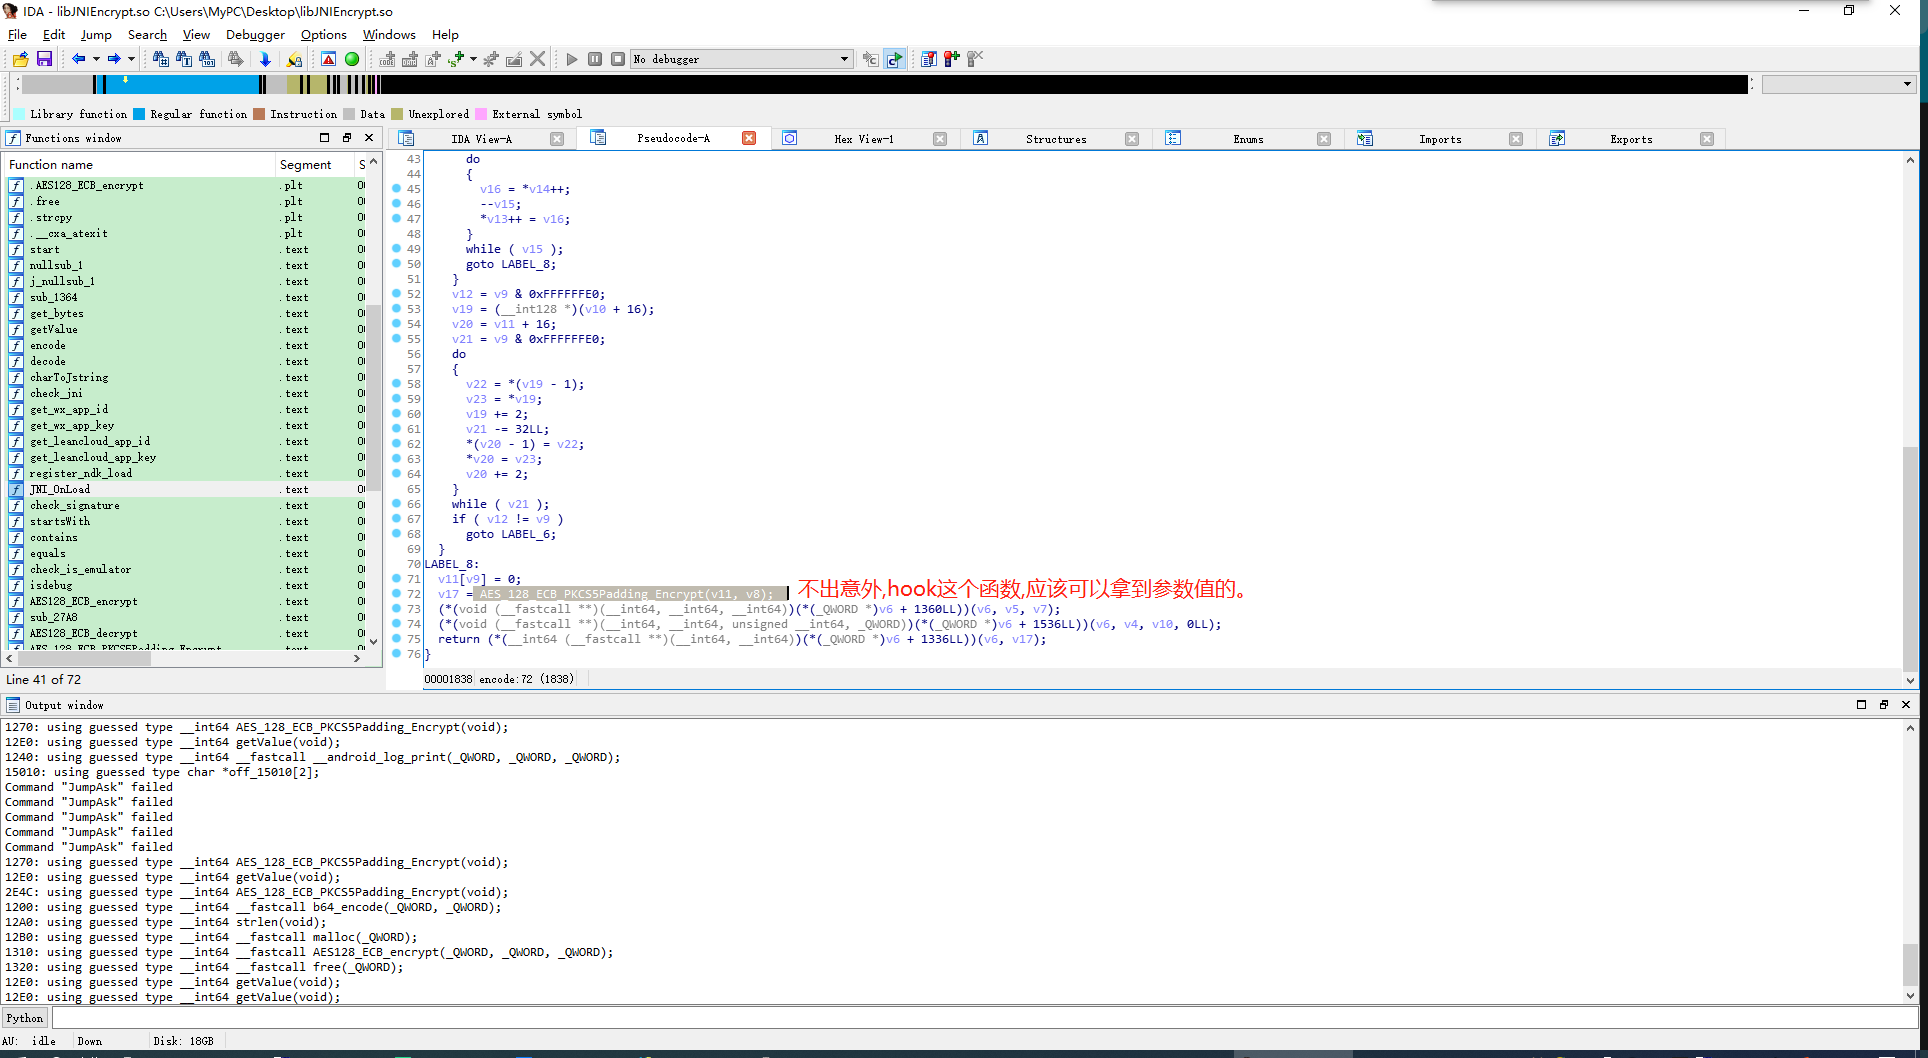Open the back history dropdown arrow
The height and width of the screenshot is (1058, 1928).
click(96, 59)
